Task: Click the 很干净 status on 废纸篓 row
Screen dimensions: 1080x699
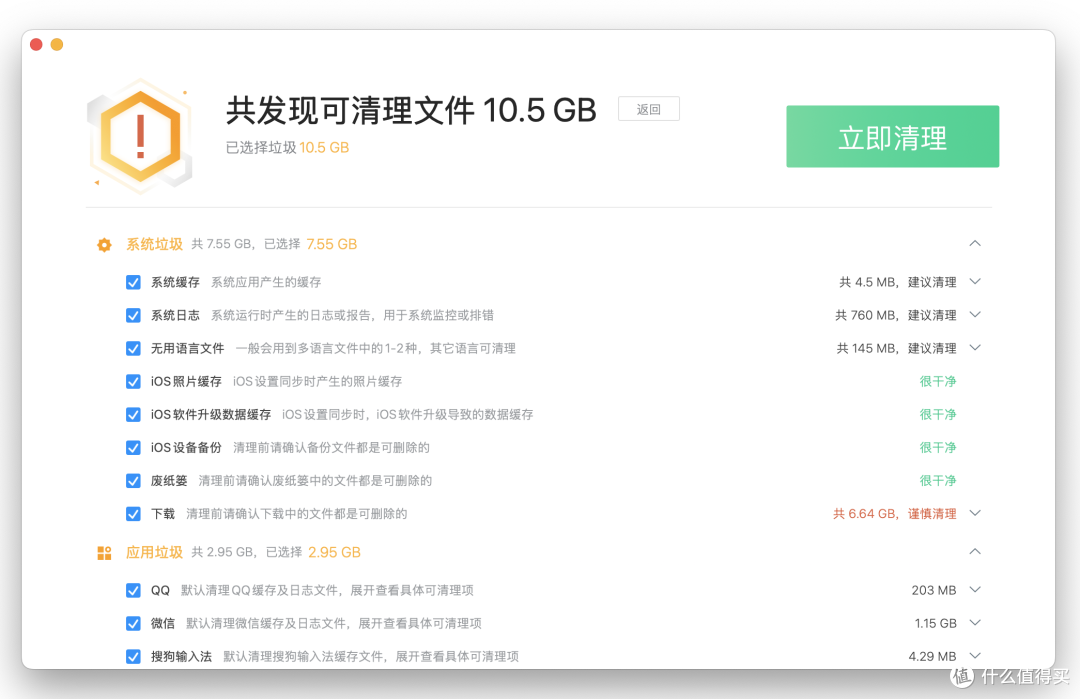Action: click(938, 481)
